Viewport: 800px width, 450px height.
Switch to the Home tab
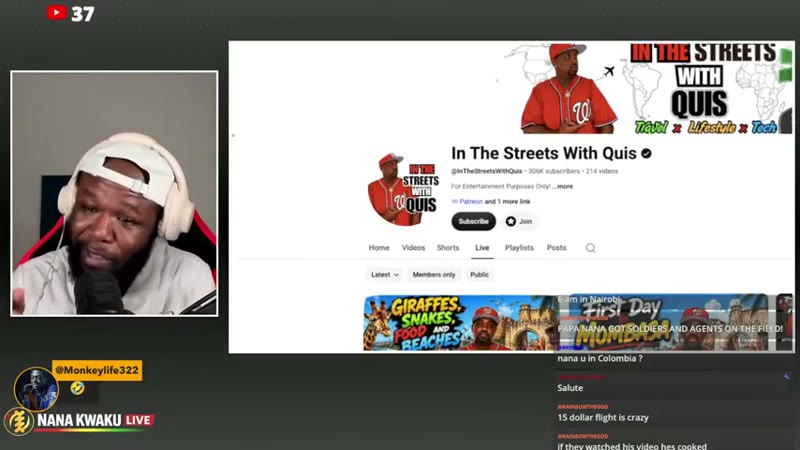point(379,247)
